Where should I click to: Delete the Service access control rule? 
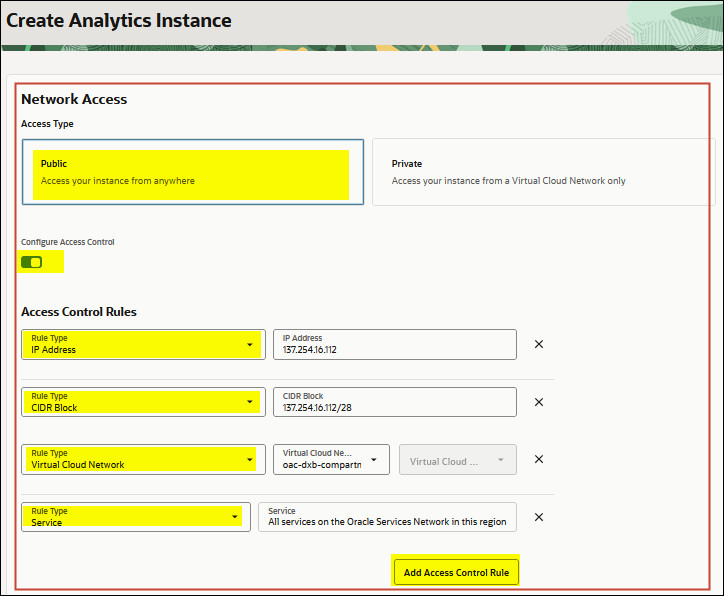tap(538, 517)
